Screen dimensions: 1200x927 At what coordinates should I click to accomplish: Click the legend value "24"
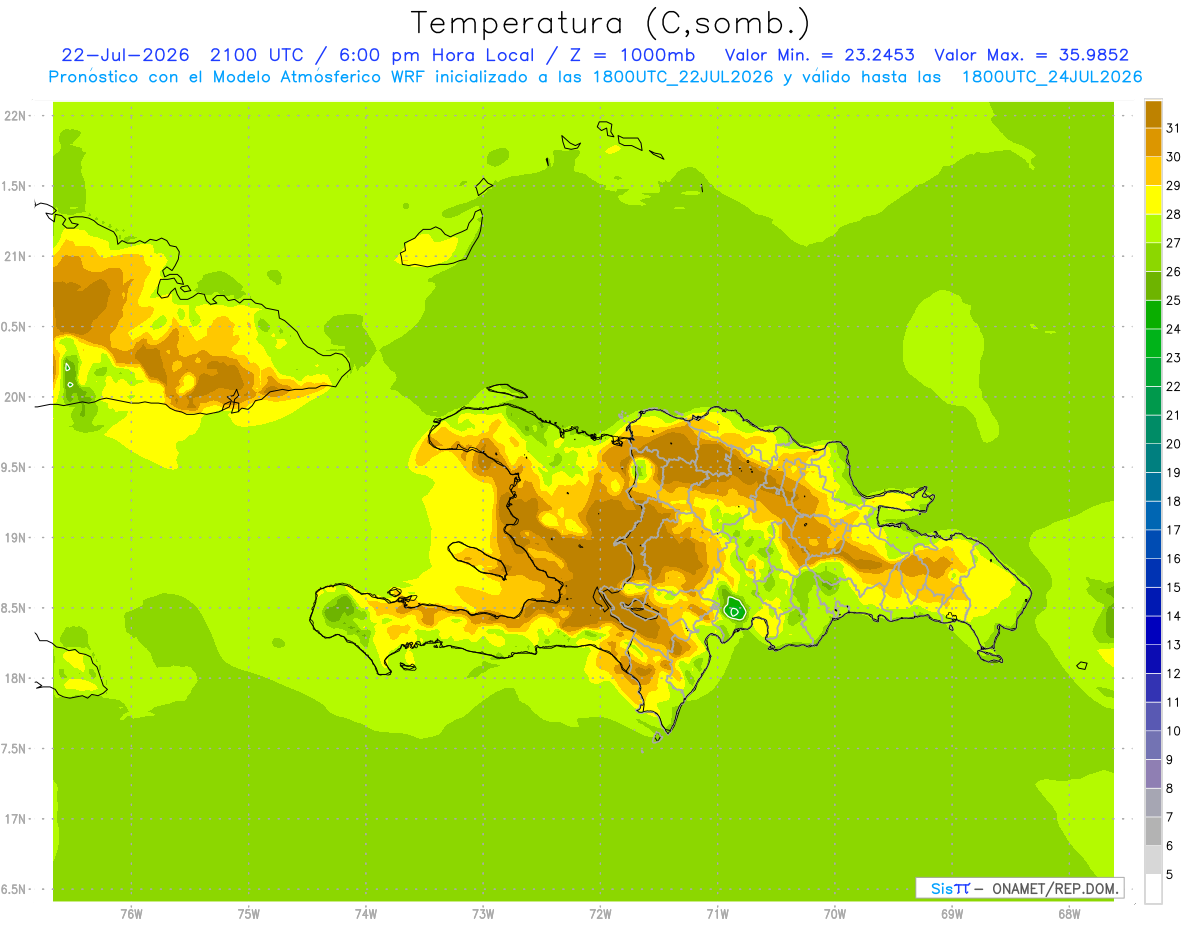click(1174, 329)
